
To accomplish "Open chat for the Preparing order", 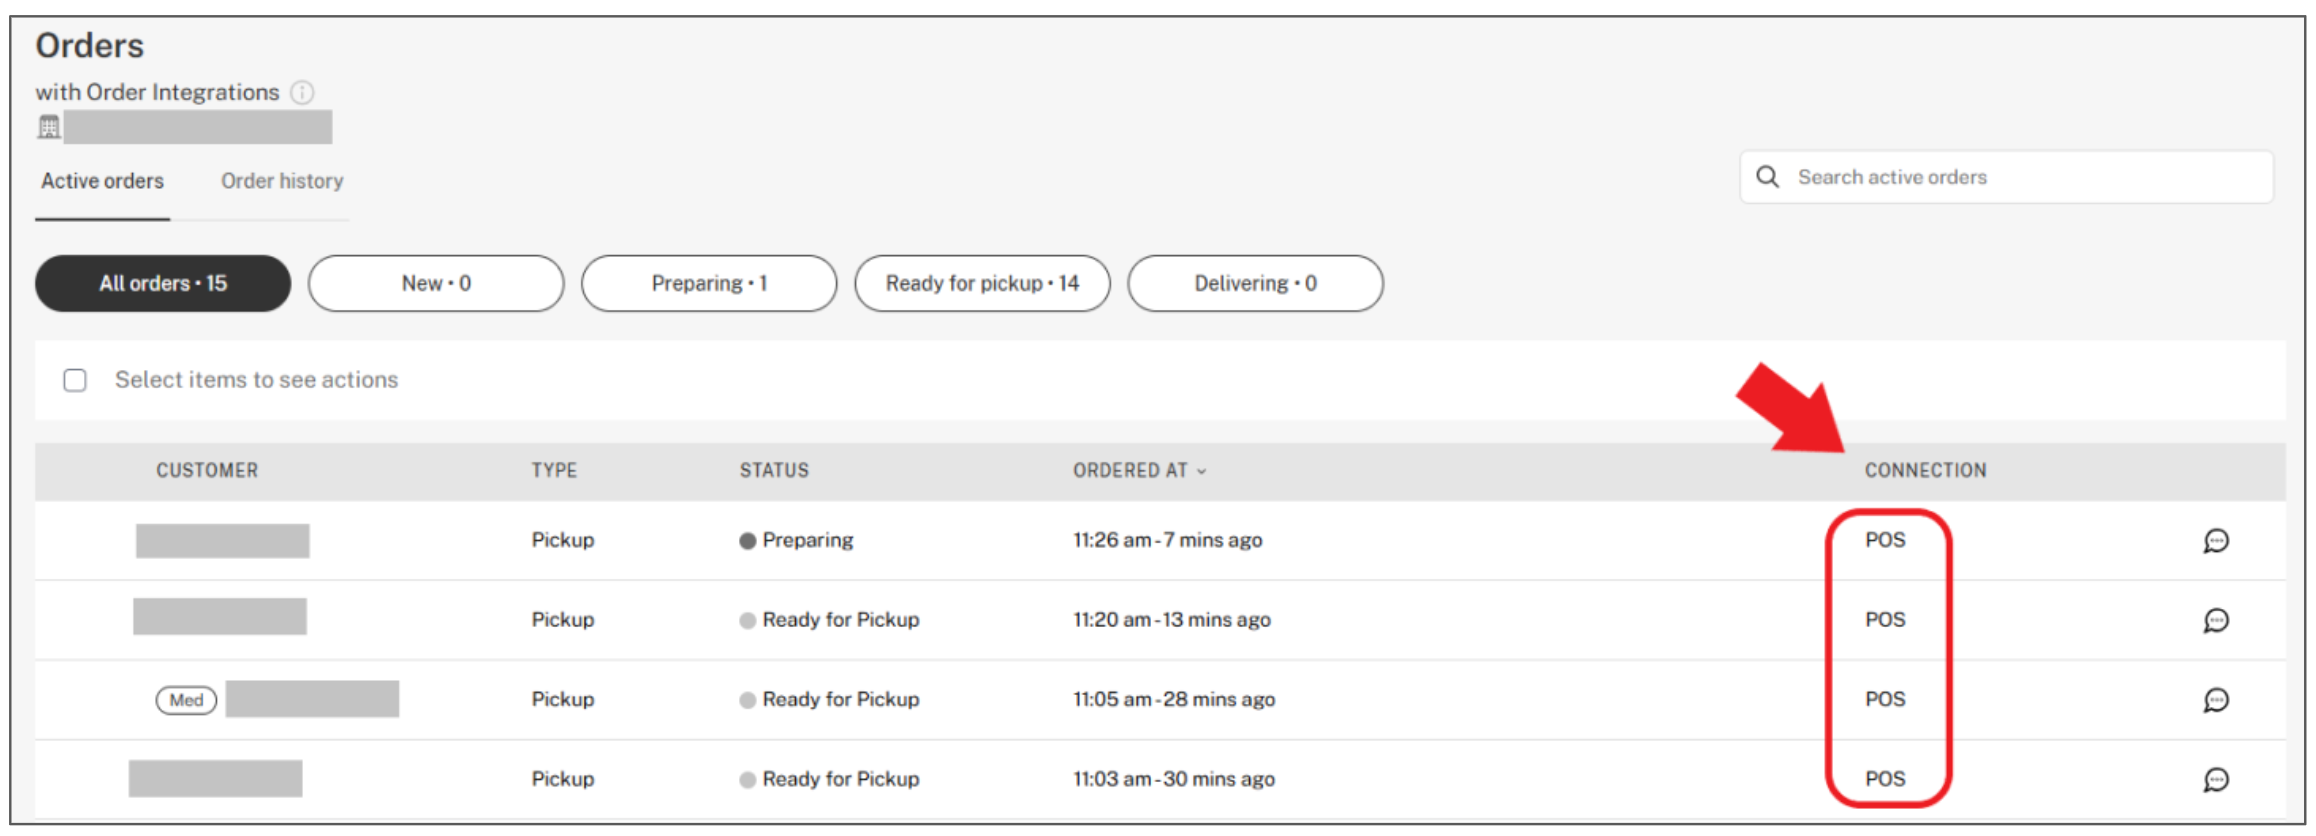I will tap(2216, 541).
